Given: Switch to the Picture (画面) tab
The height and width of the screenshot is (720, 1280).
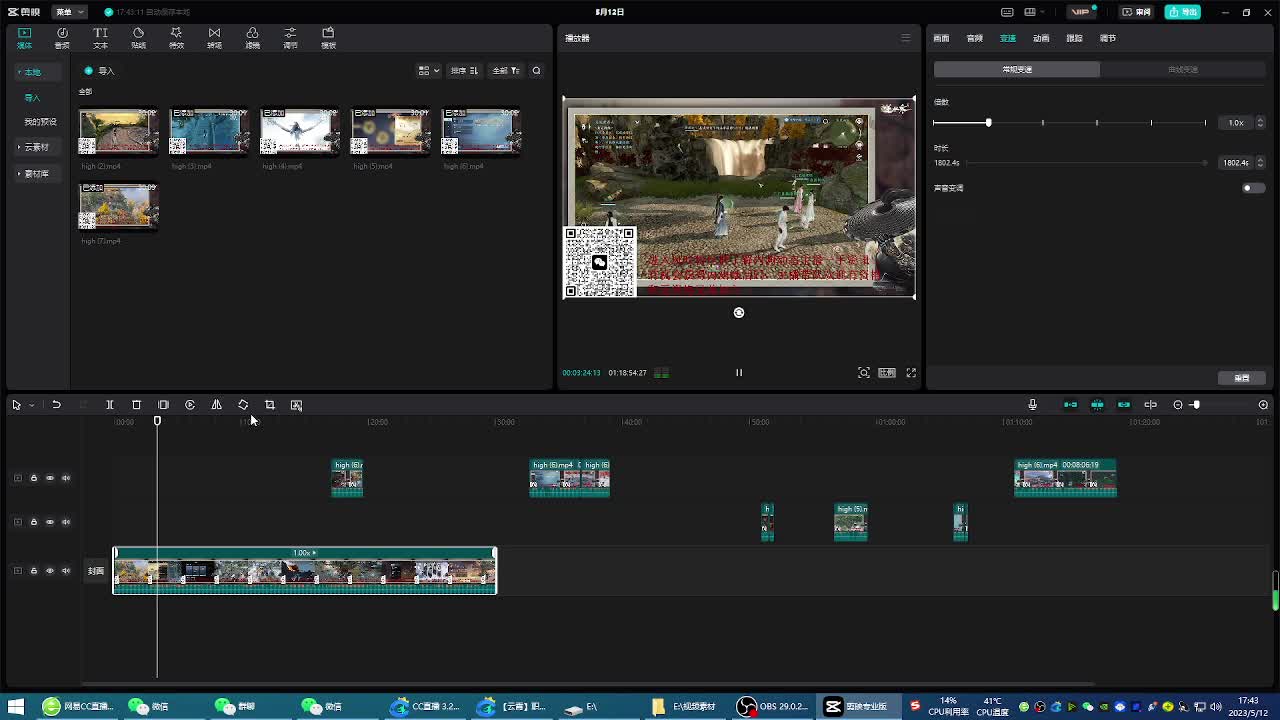Looking at the screenshot, I should 941,38.
